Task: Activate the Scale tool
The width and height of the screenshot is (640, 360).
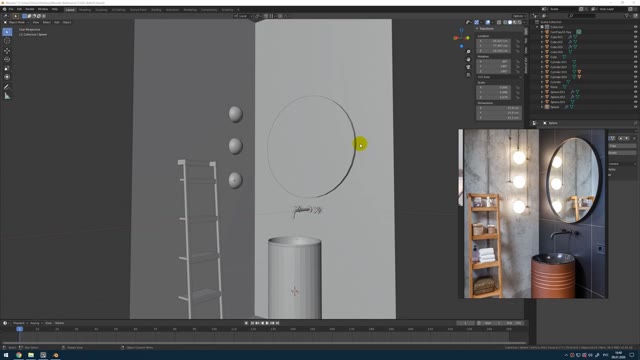Action: click(x=7, y=68)
